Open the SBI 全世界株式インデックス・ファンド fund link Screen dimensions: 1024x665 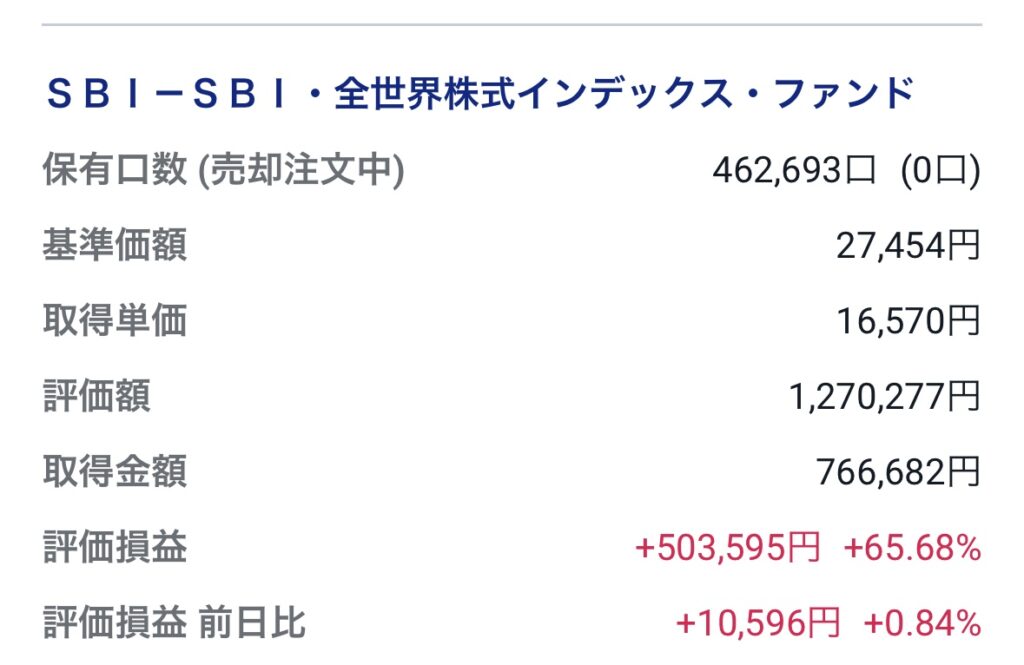pos(480,93)
